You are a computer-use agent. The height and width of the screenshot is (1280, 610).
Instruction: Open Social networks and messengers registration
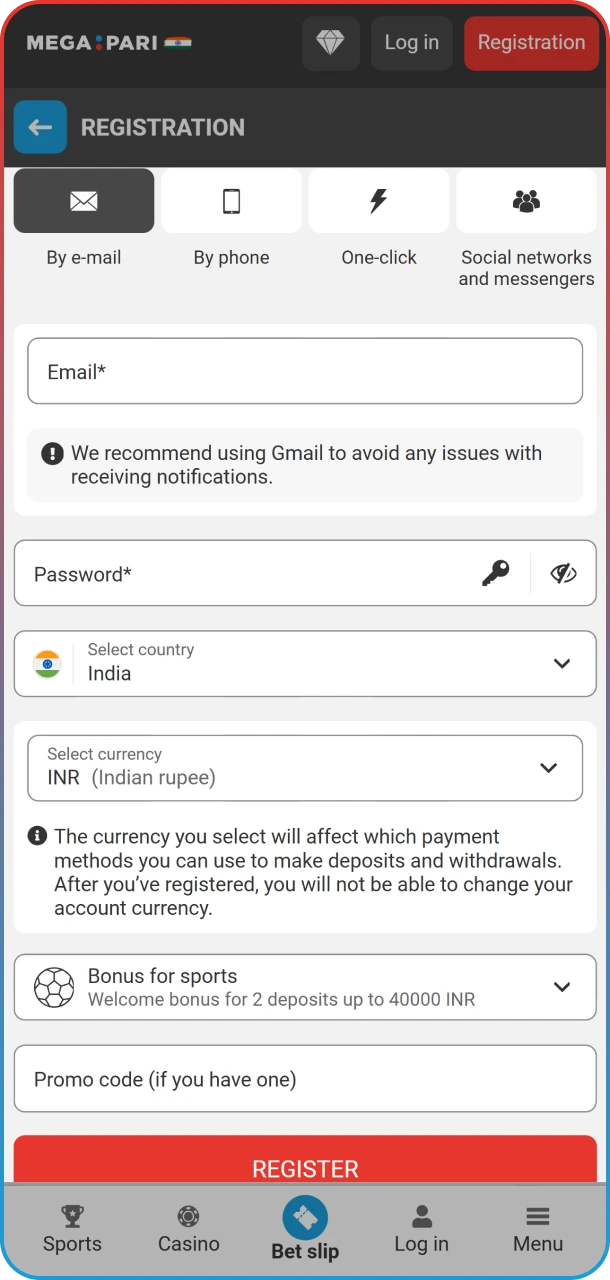[526, 201]
